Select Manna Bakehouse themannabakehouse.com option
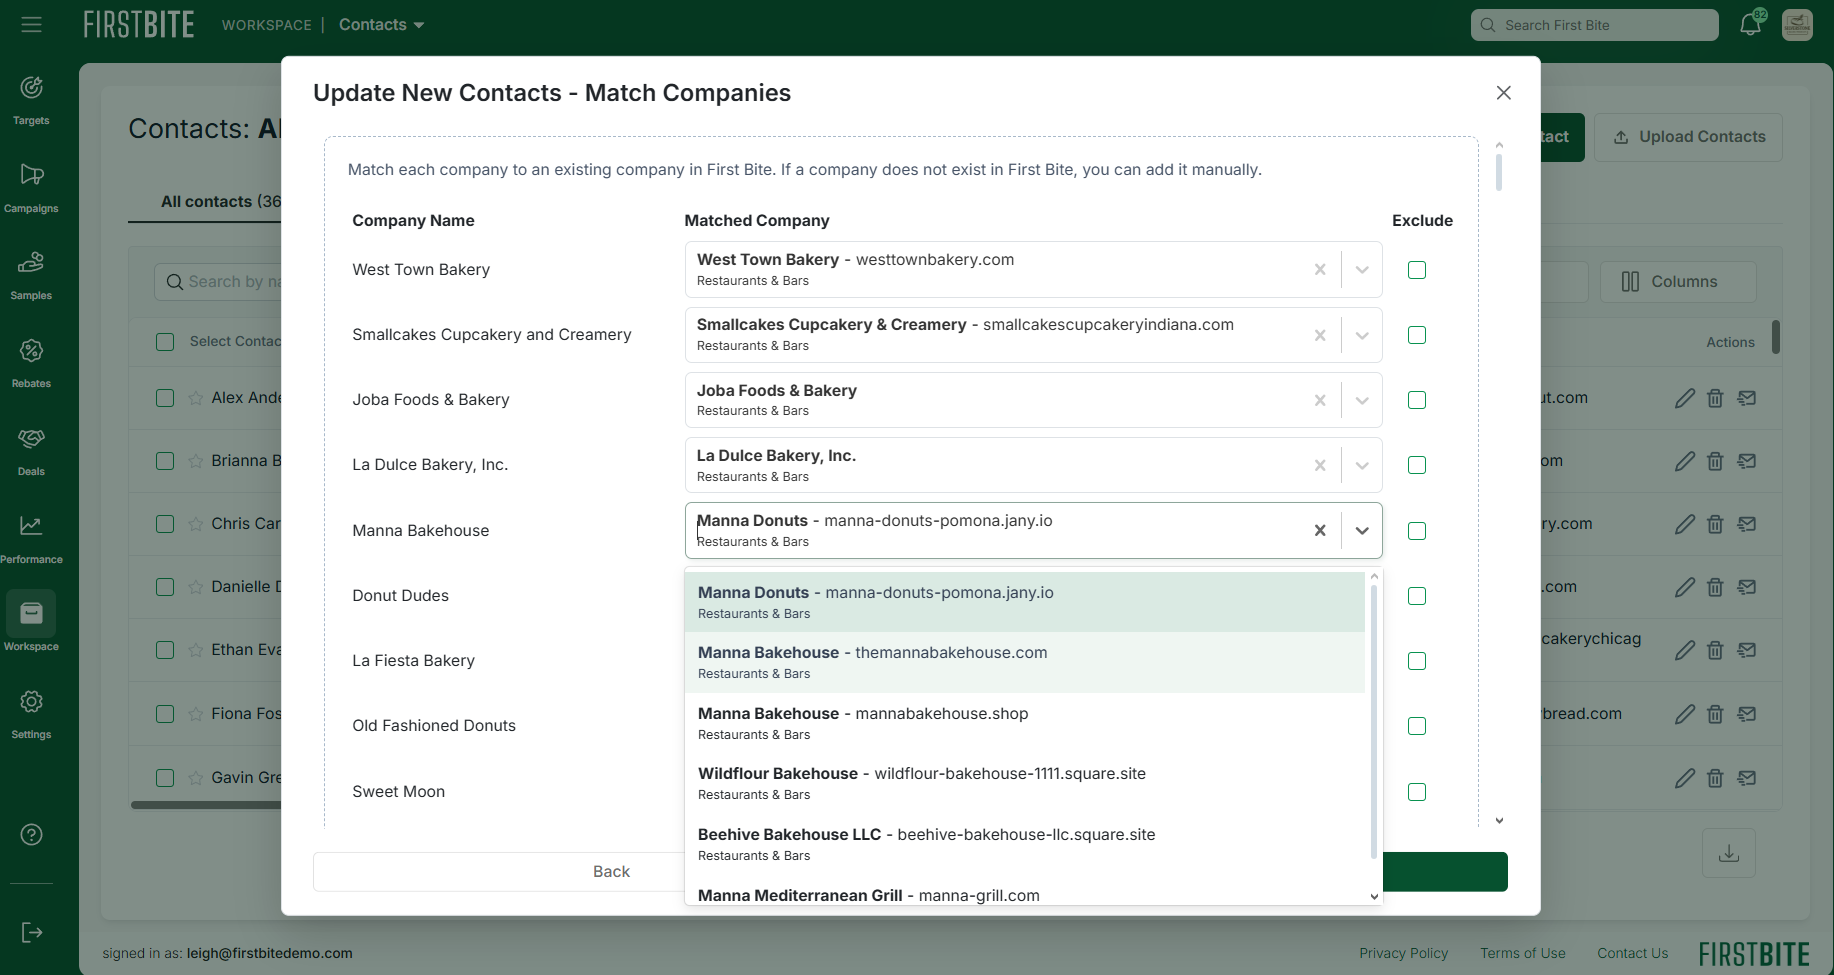 pos(1025,662)
